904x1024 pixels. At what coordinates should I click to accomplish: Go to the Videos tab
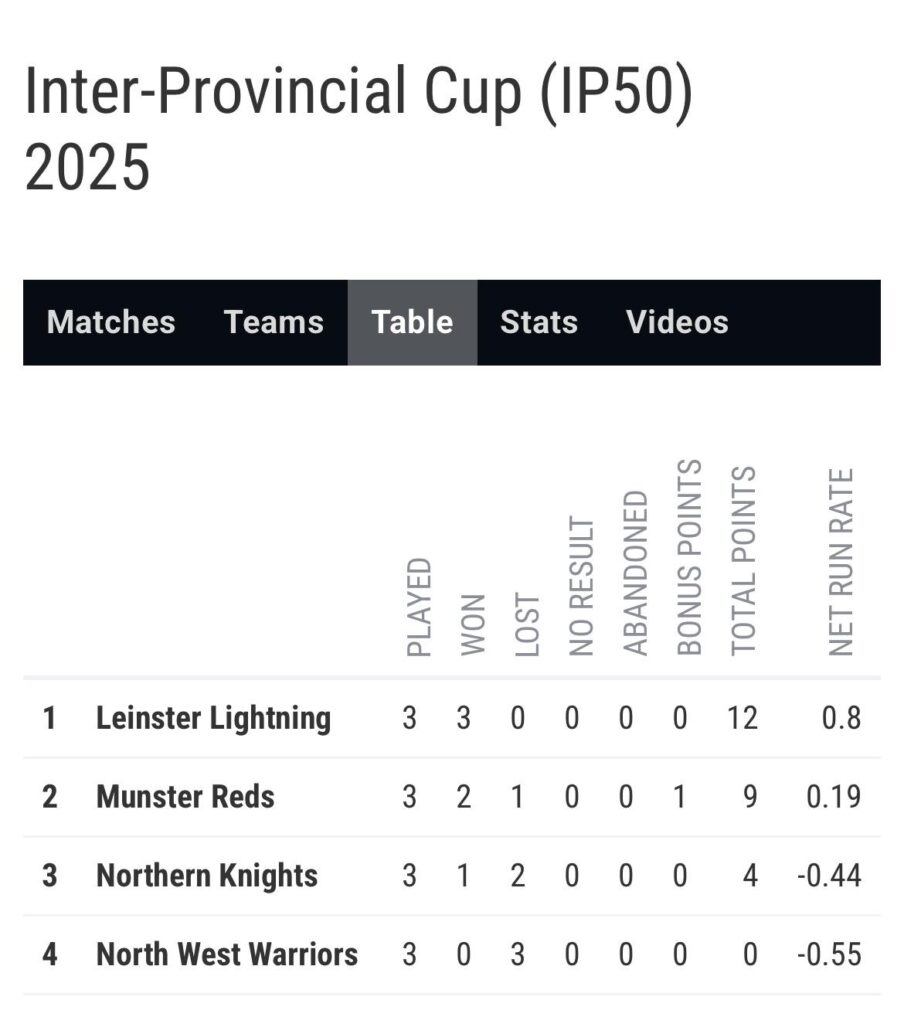click(x=677, y=322)
